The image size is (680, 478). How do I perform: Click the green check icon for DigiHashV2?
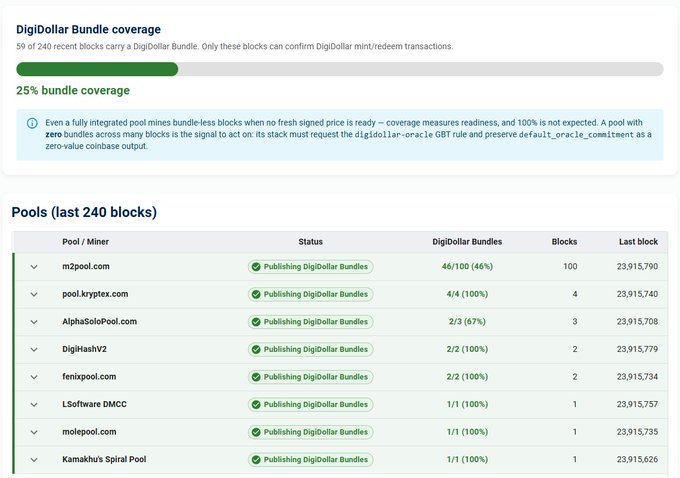coord(256,350)
